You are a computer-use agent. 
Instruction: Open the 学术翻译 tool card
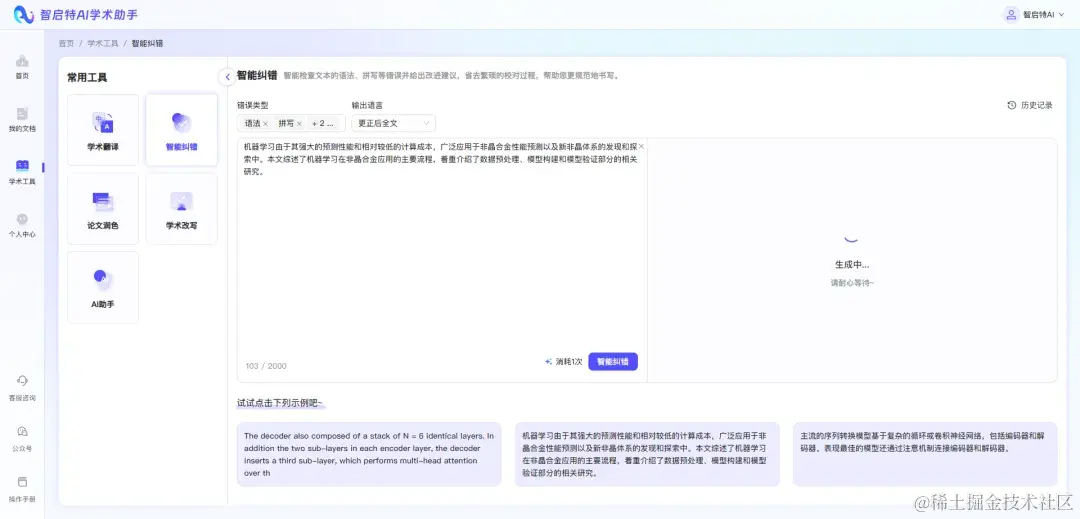[x=103, y=130]
